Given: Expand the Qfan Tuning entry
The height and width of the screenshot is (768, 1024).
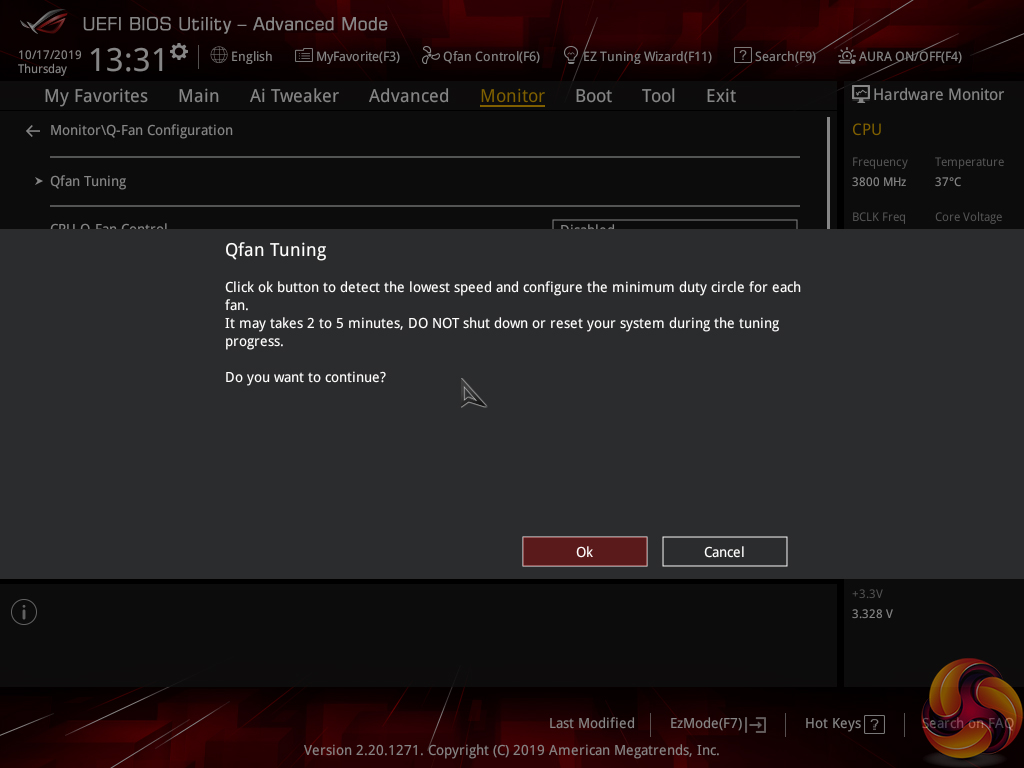Looking at the screenshot, I should (88, 181).
